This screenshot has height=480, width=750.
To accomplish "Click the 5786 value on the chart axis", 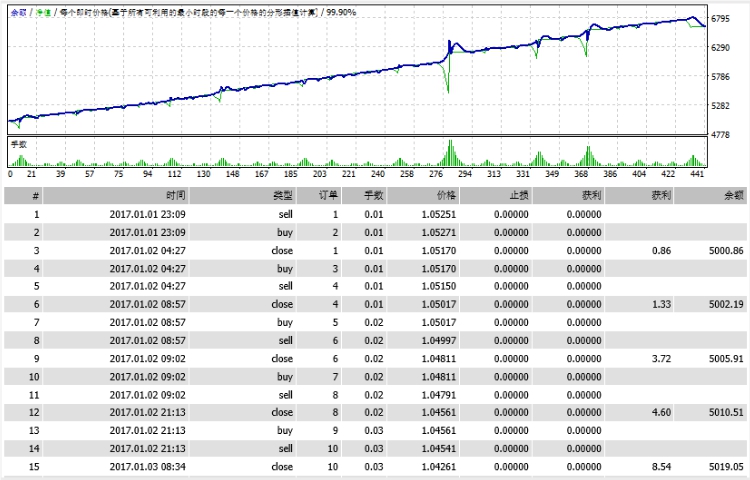I will (720, 76).
